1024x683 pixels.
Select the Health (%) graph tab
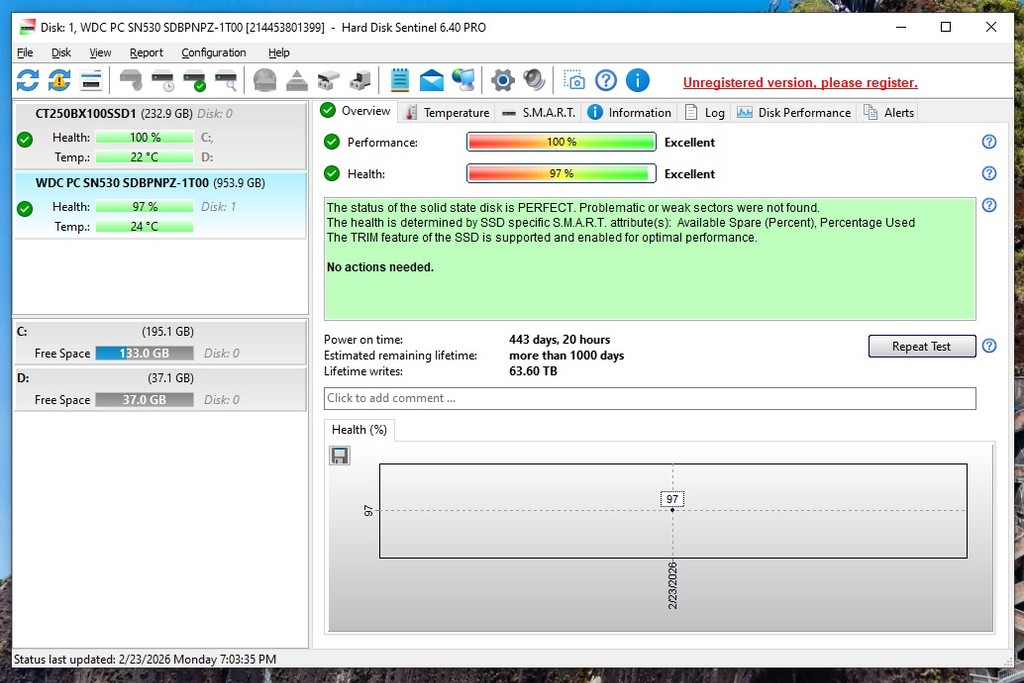[x=359, y=430]
